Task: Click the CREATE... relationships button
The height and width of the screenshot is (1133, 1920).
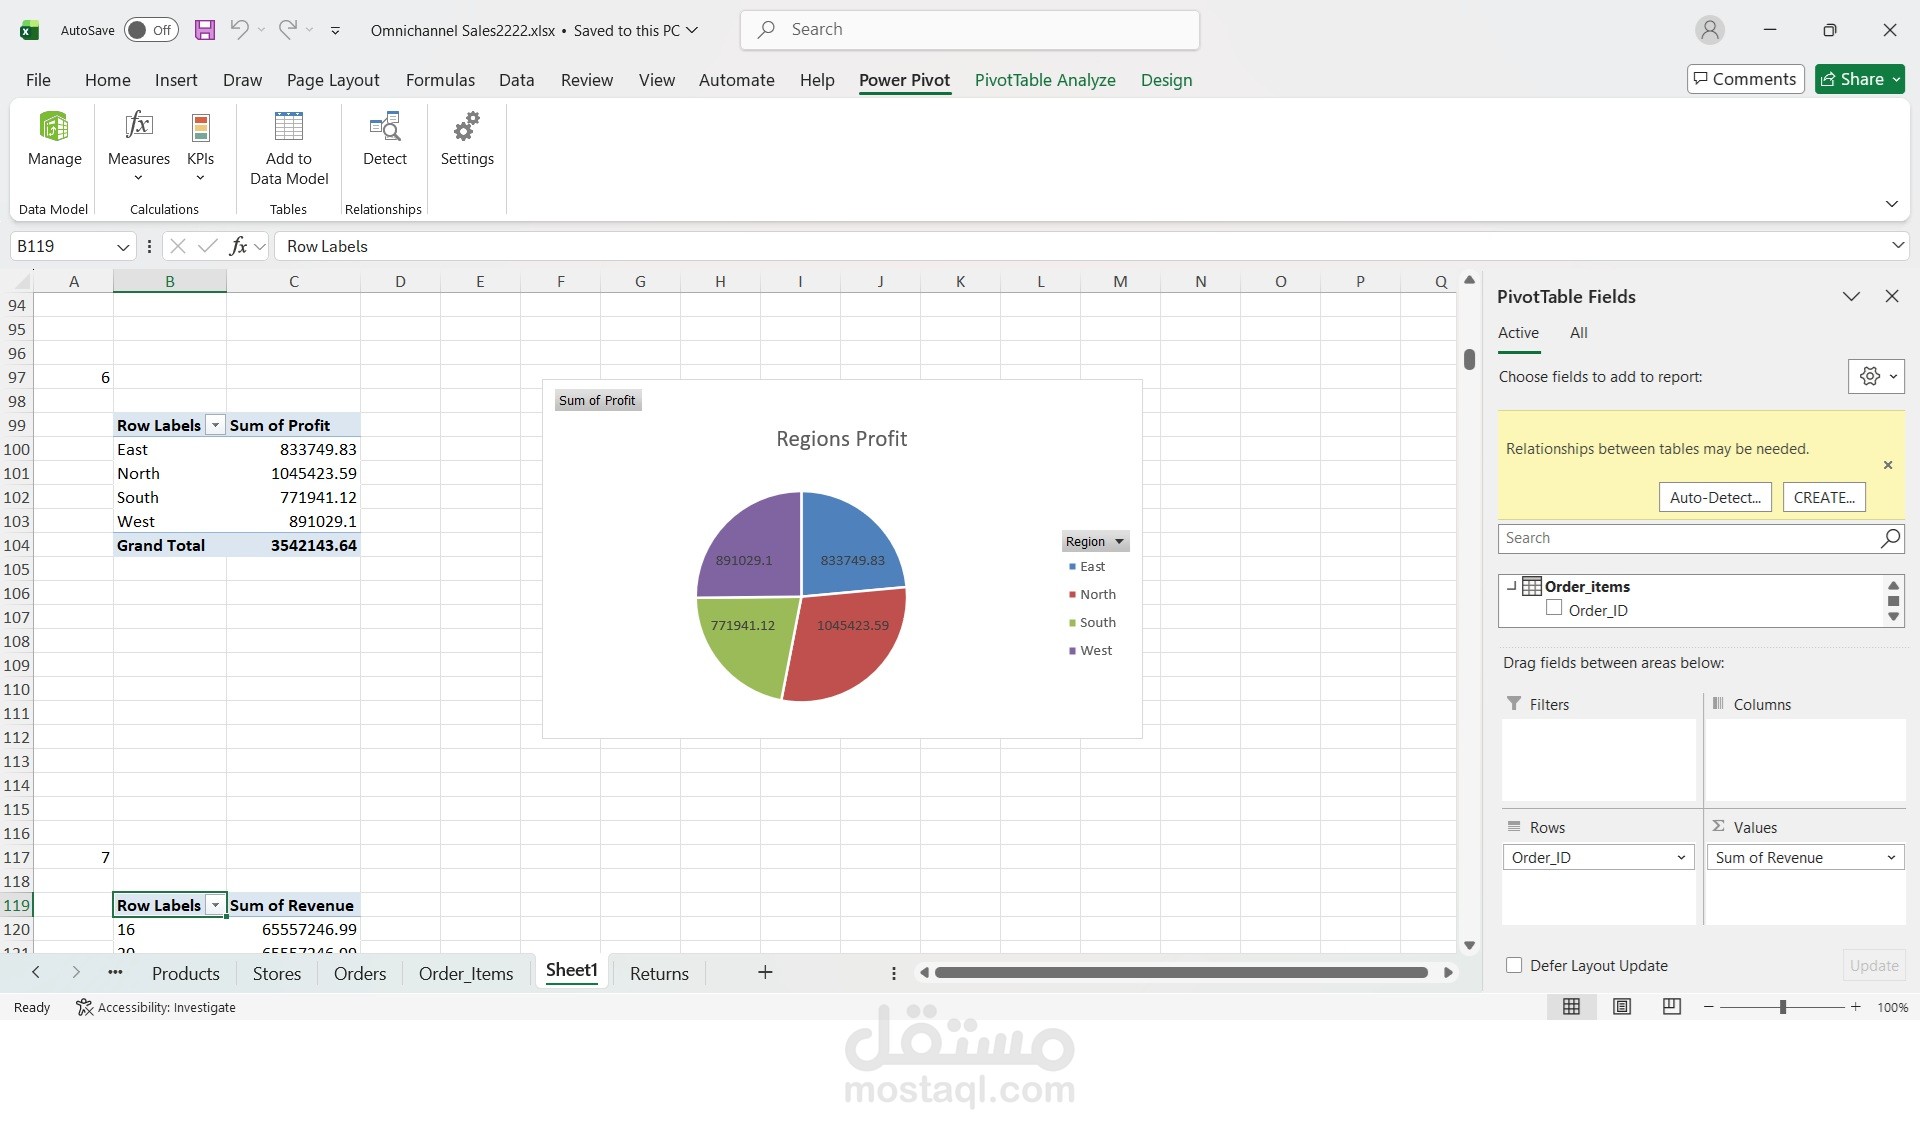Action: pos(1823,498)
